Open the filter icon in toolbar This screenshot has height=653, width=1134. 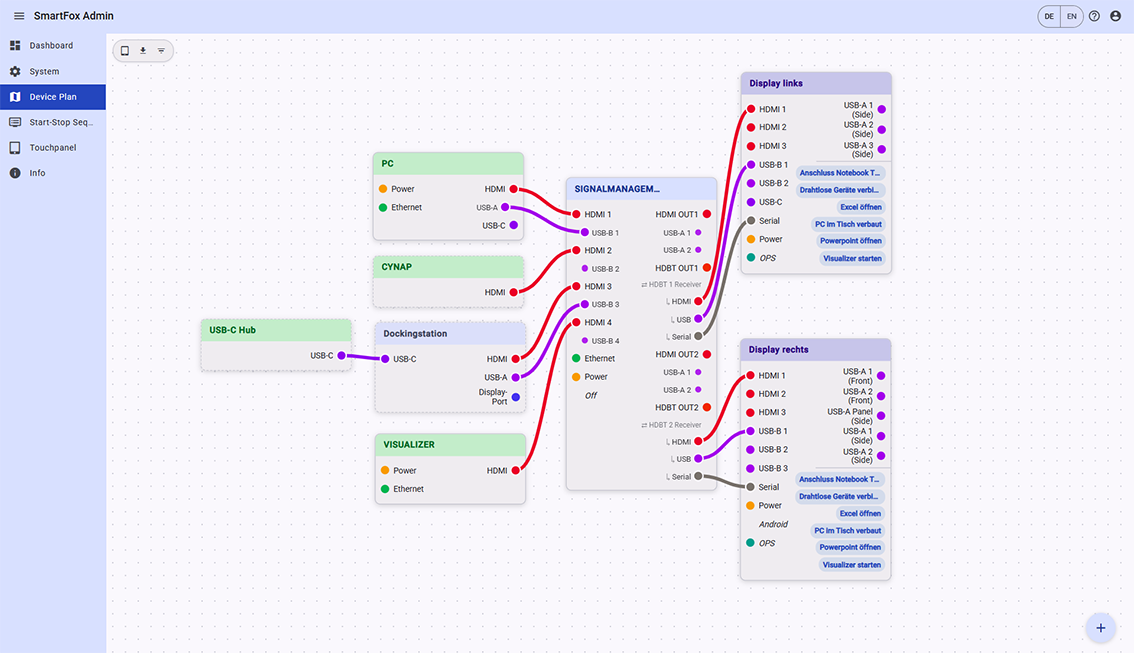point(161,51)
